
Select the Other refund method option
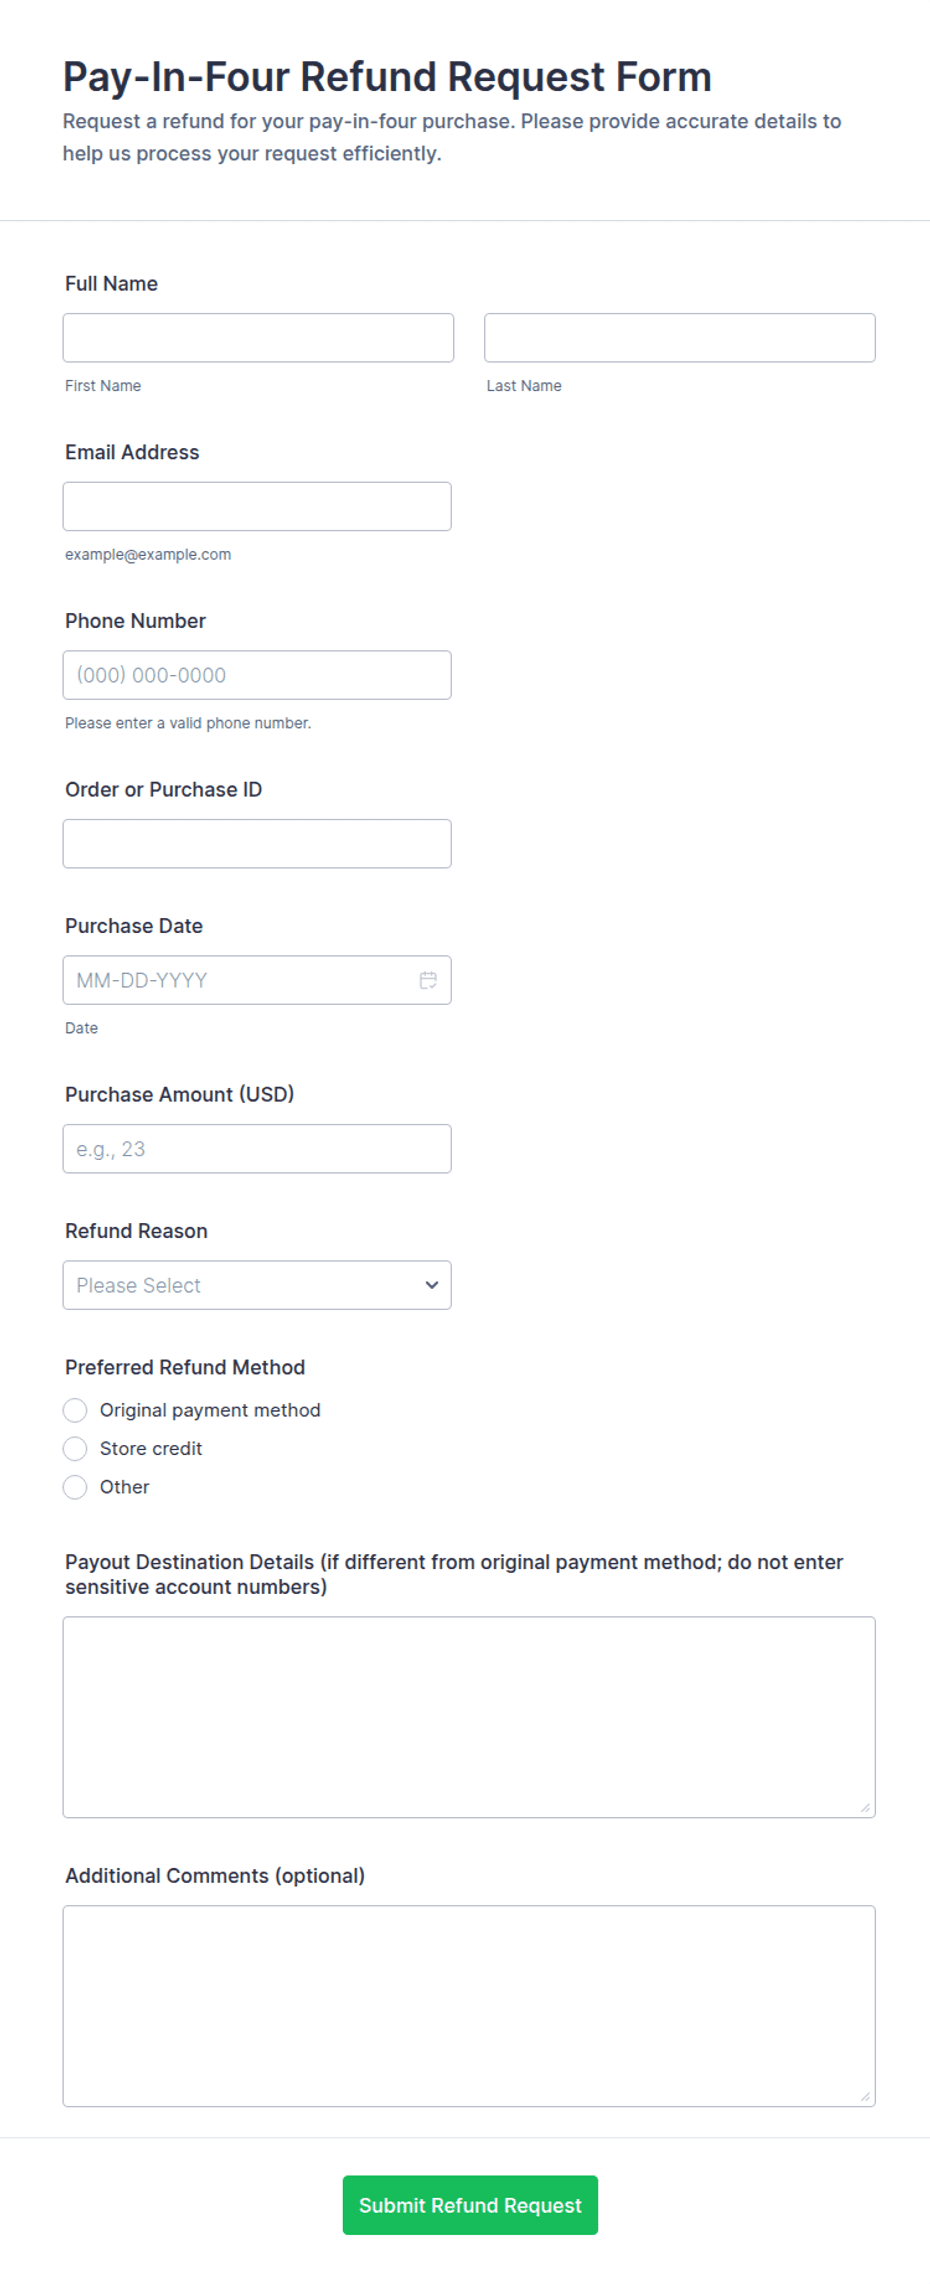(75, 1487)
